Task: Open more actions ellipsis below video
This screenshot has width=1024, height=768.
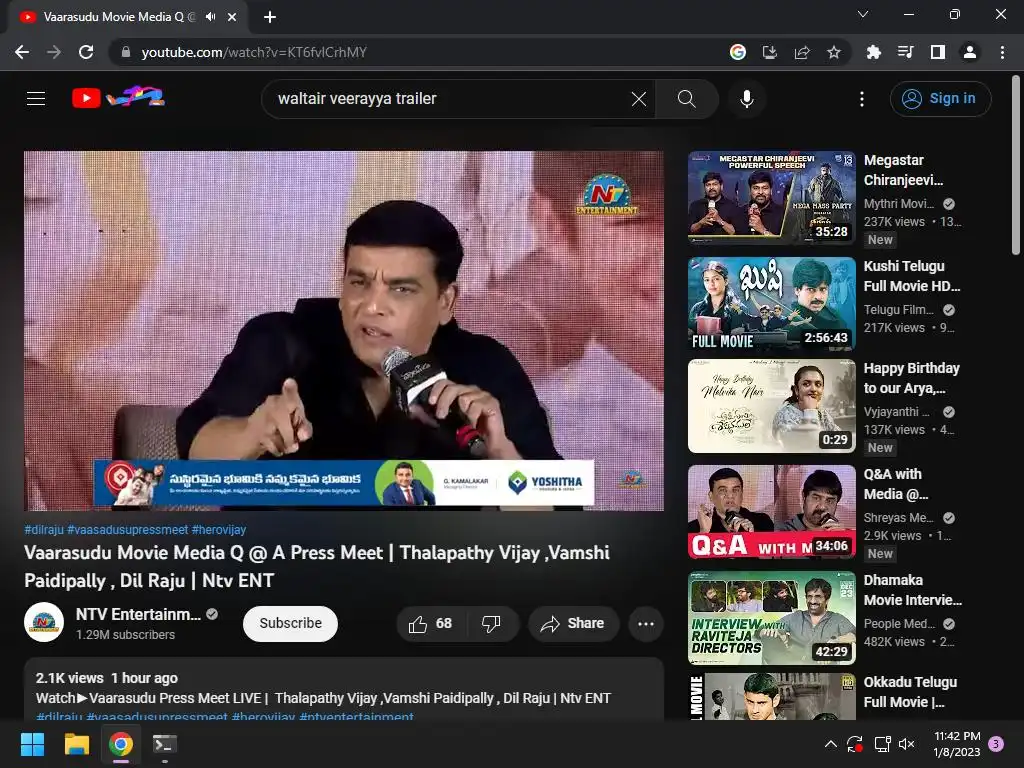Action: point(646,624)
